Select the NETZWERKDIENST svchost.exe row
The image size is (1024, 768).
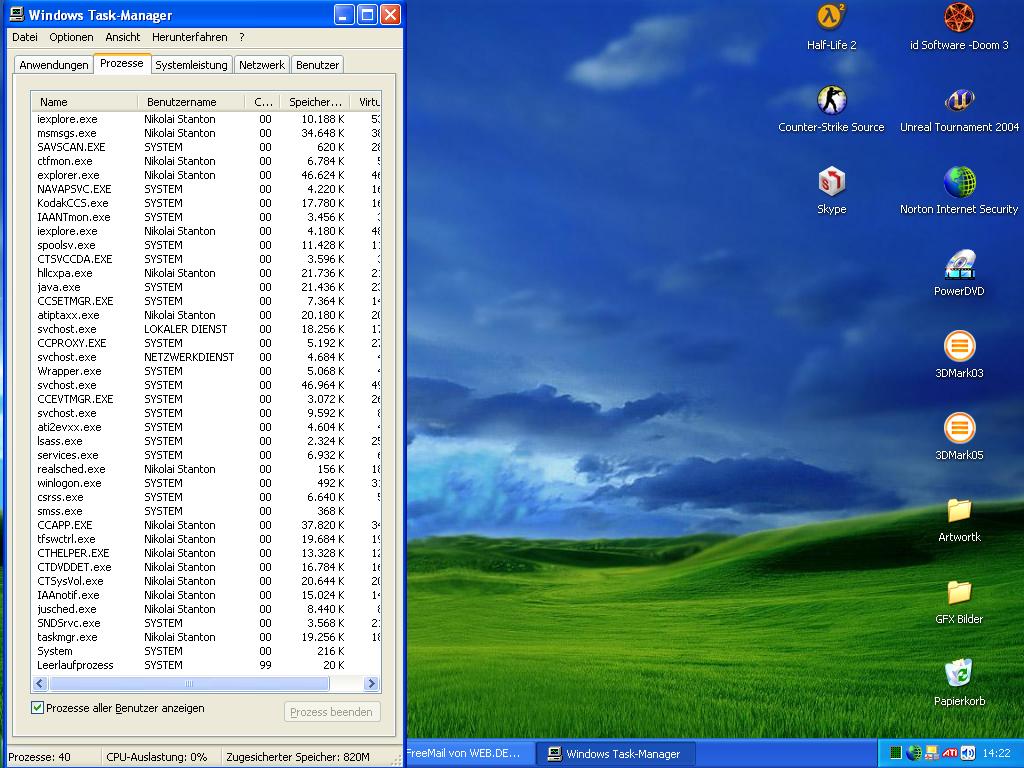pos(206,357)
